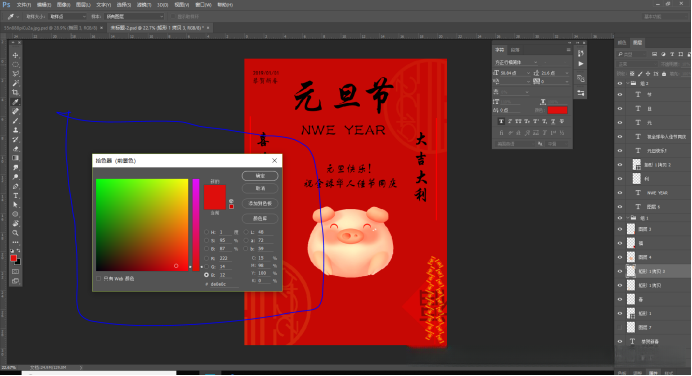Select the H radio button in color picker
This screenshot has width=692, height=376.
pyautogui.click(x=206, y=232)
